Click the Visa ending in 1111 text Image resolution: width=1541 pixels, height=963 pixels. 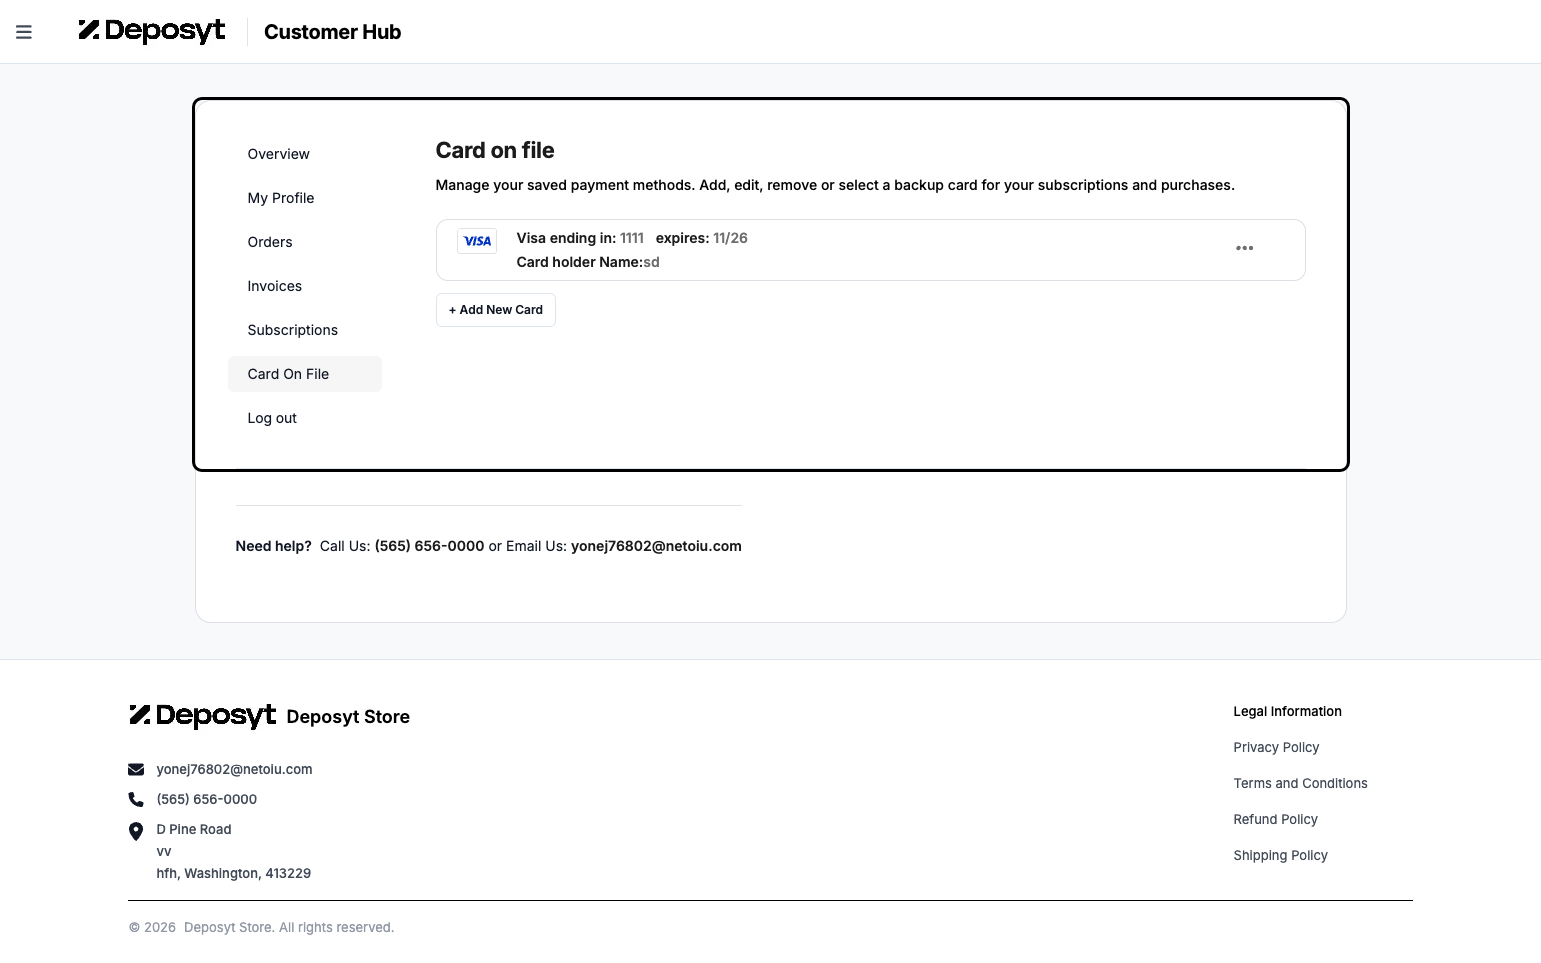point(580,238)
